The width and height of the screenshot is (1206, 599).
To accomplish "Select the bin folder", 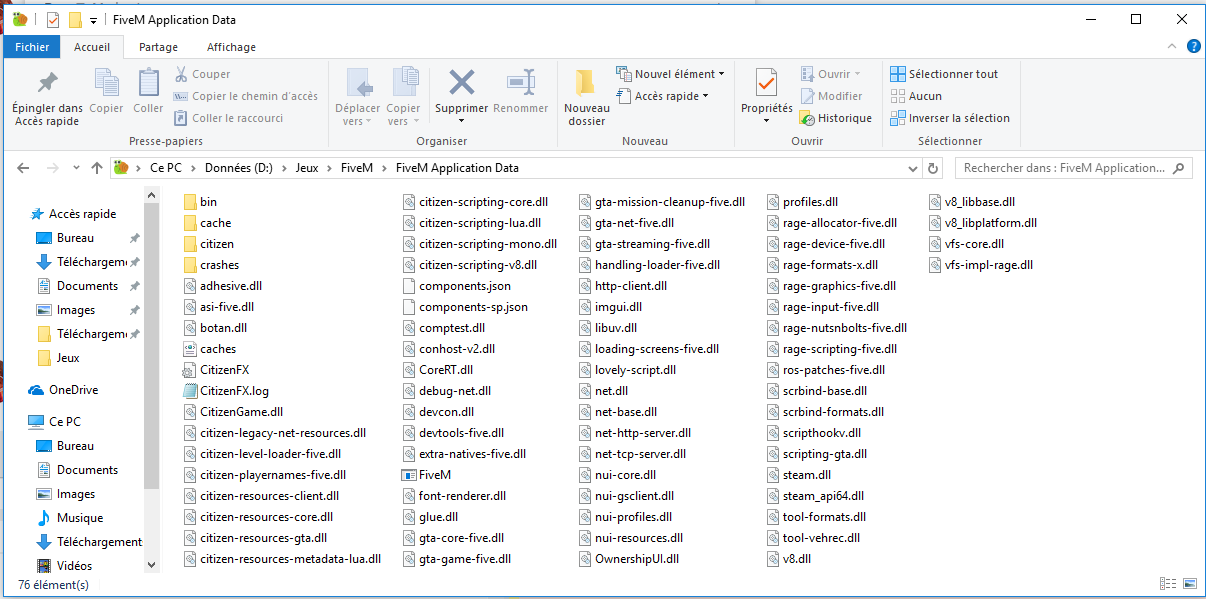I will coord(200,202).
